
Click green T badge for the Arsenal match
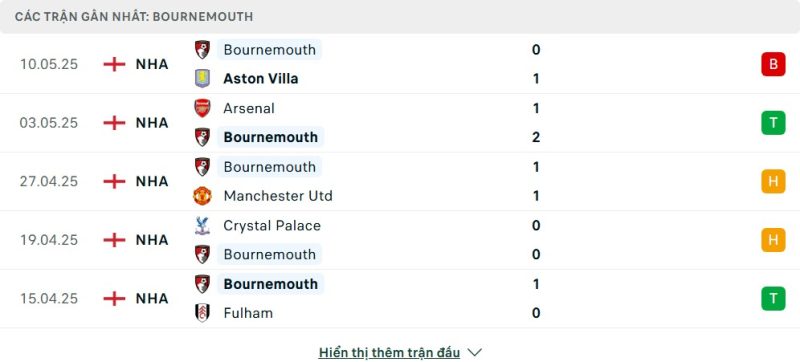(x=773, y=123)
